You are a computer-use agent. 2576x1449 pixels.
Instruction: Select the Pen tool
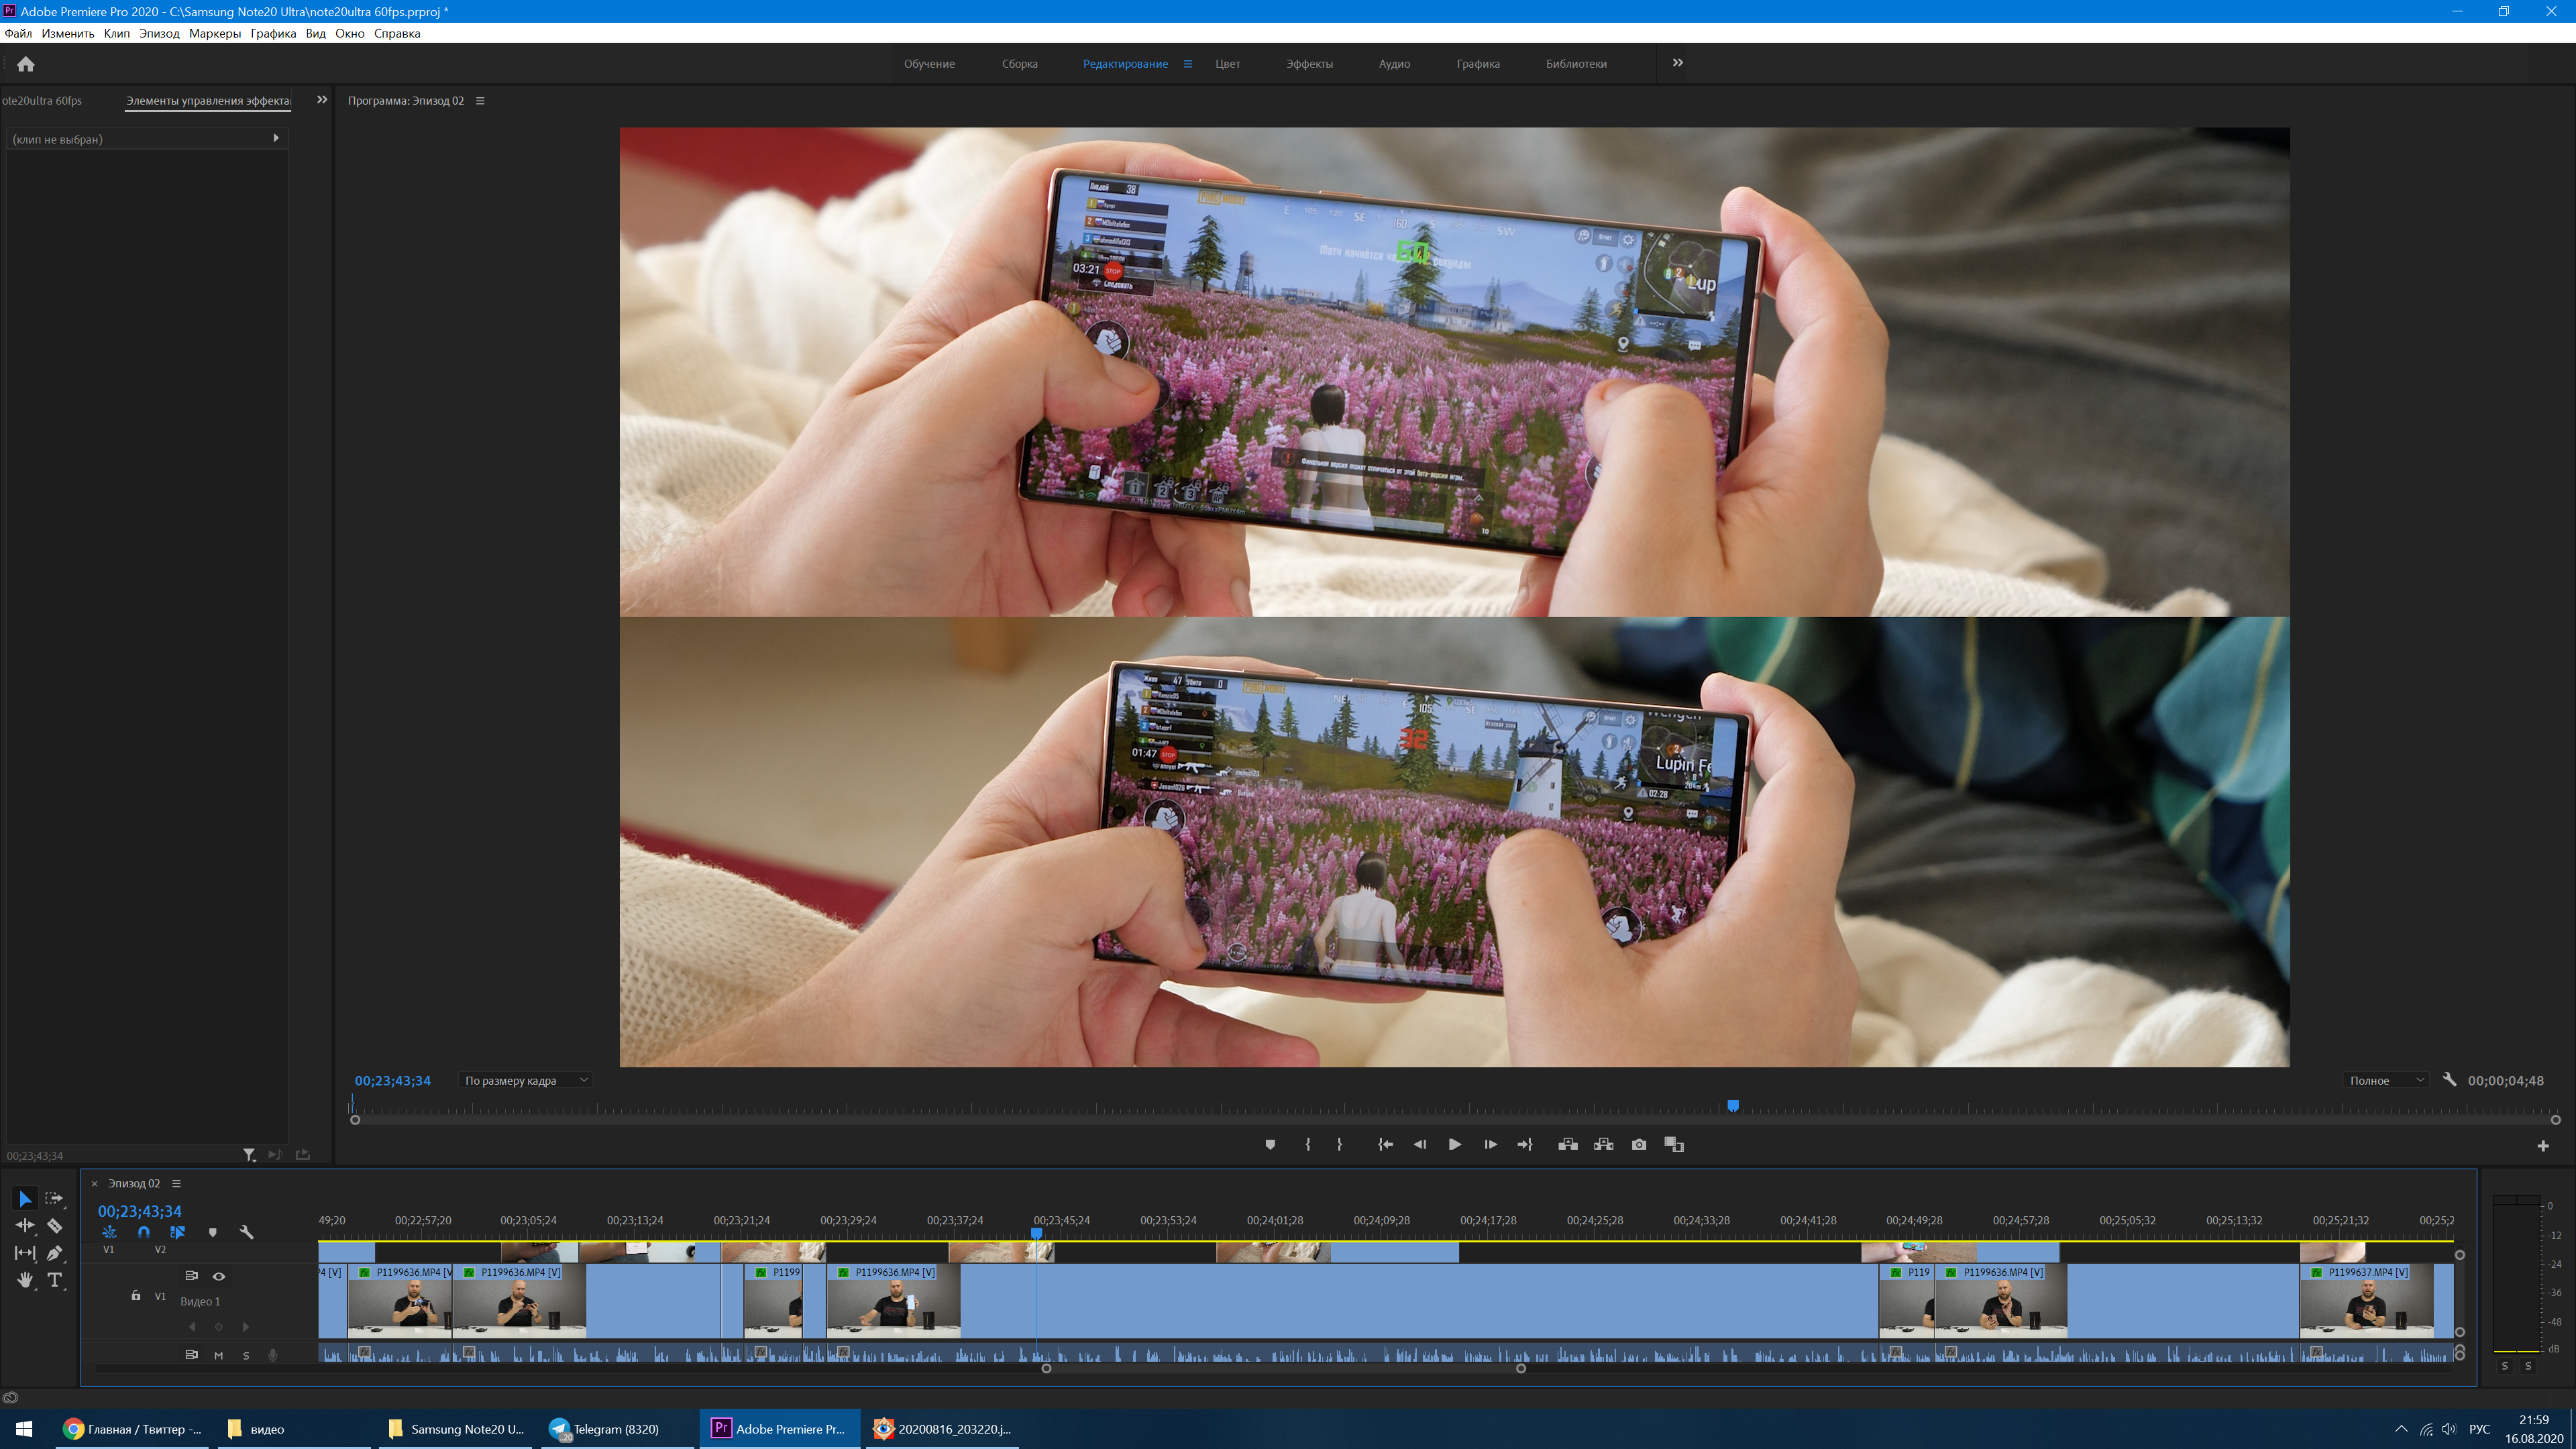tap(54, 1252)
